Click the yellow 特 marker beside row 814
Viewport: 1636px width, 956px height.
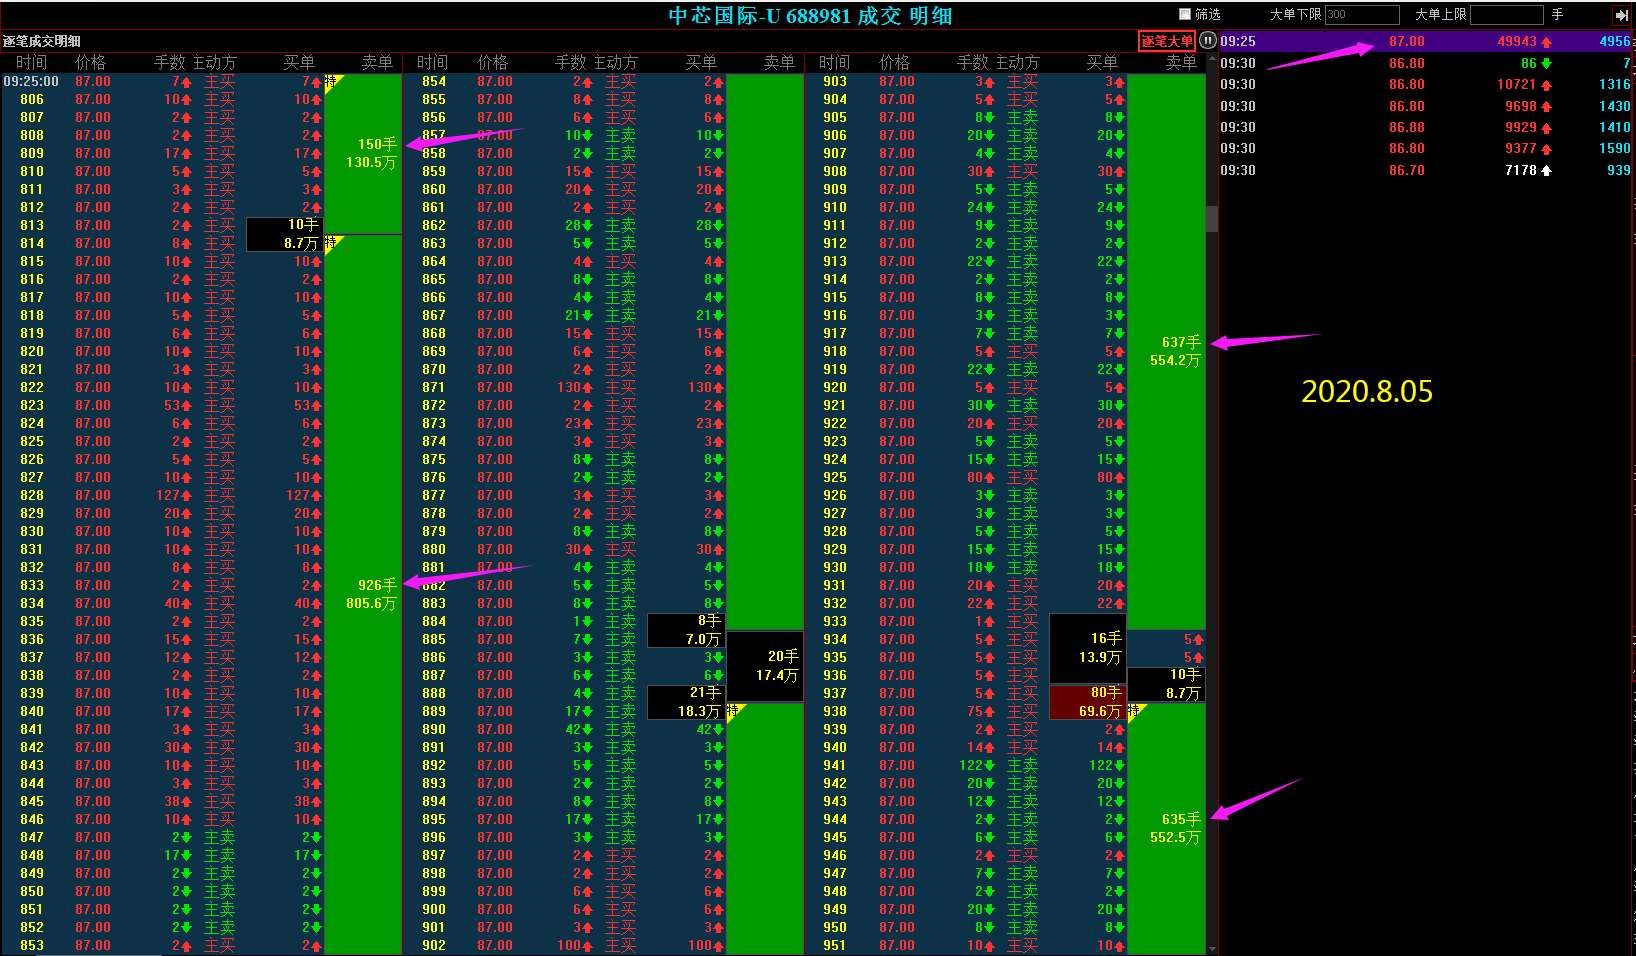coord(333,244)
